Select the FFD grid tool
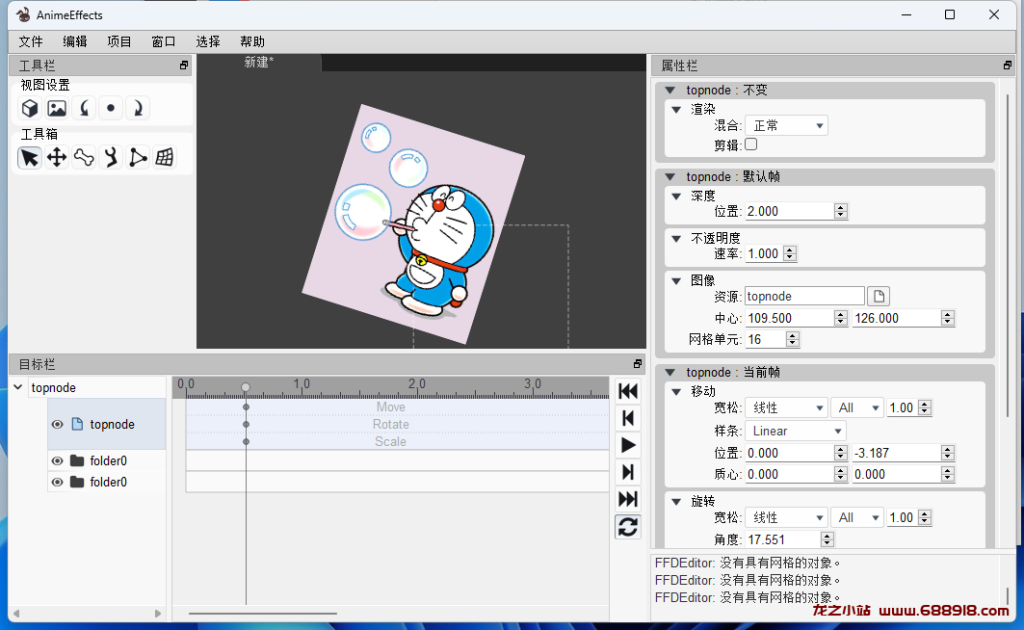The height and width of the screenshot is (630, 1024). [x=165, y=157]
